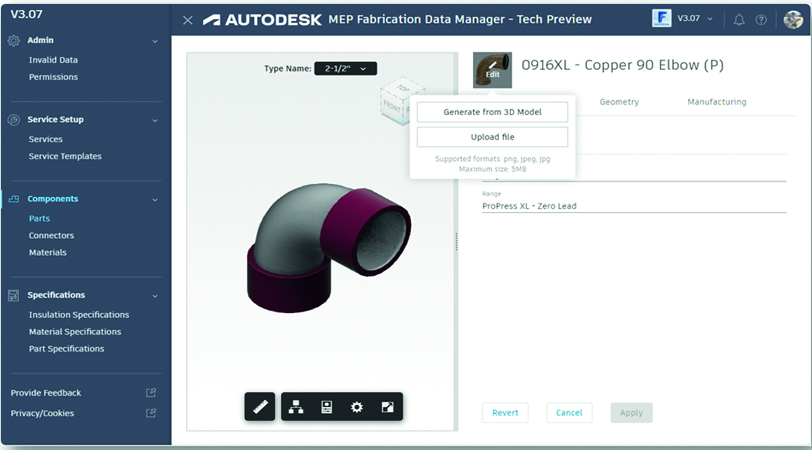Click the Components icon in sidebar
The image size is (812, 450).
click(14, 199)
